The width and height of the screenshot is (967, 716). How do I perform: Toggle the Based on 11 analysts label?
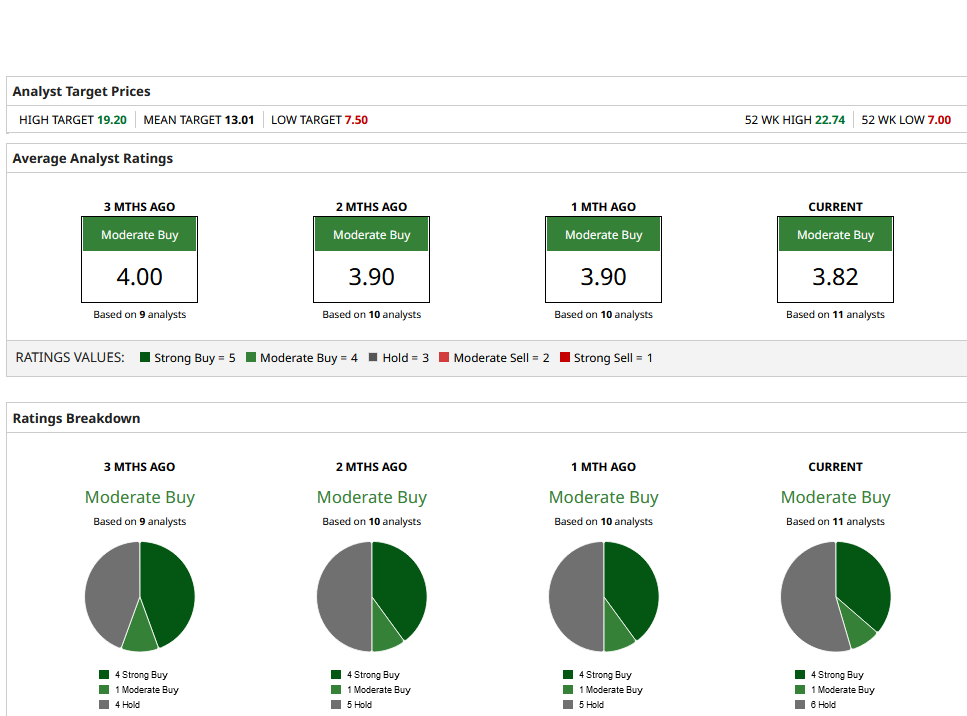[835, 521]
